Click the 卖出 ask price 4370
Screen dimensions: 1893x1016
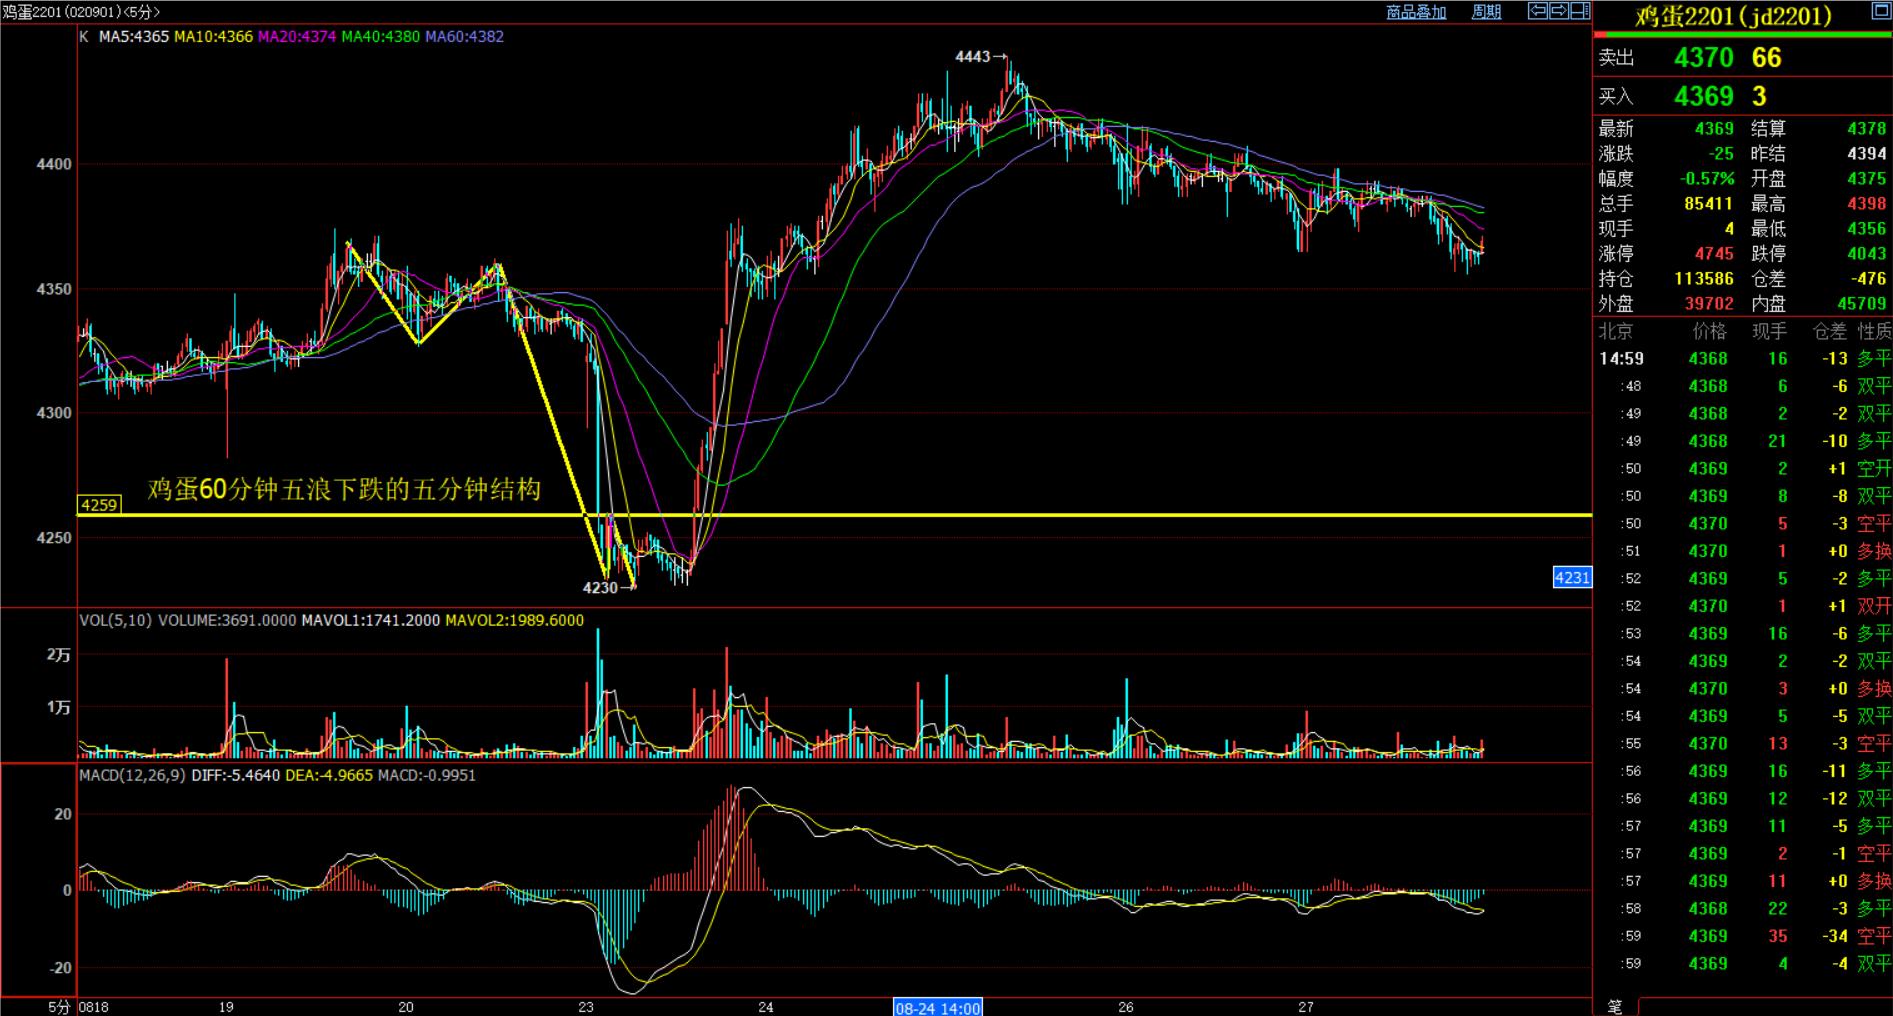point(1703,58)
